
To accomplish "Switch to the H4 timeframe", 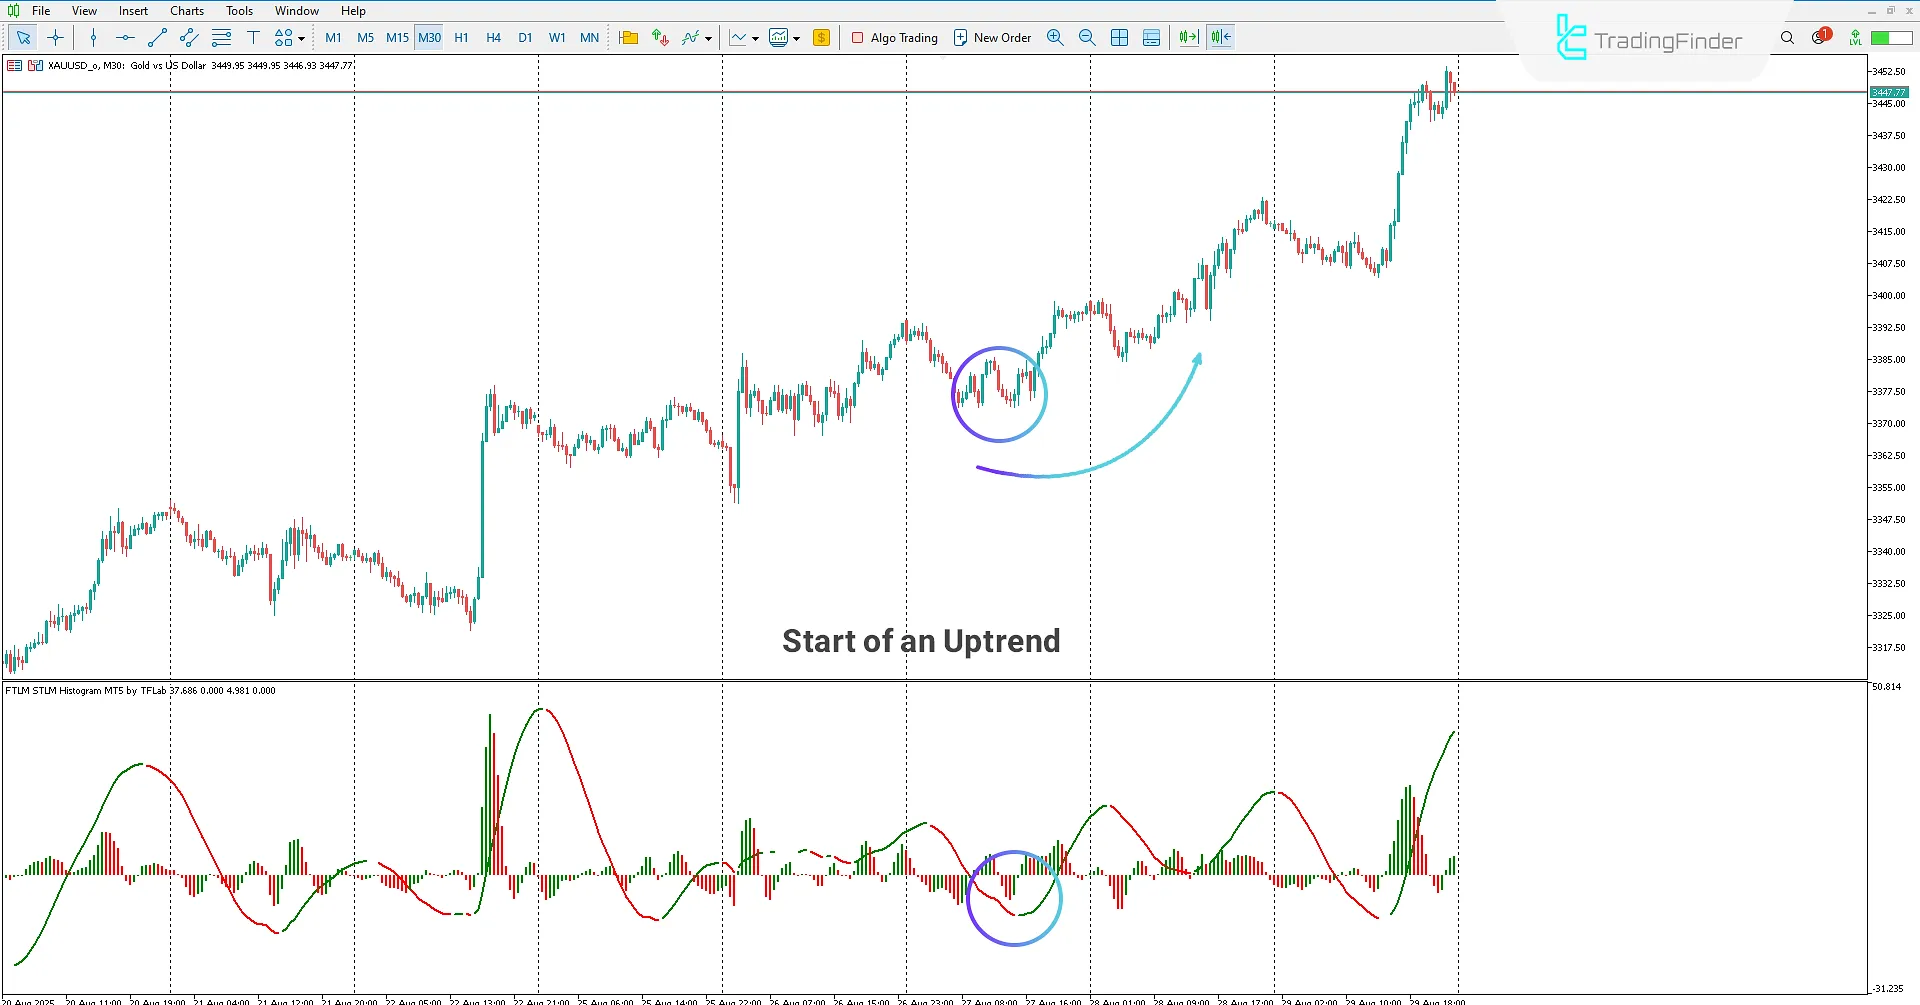I will coord(493,37).
